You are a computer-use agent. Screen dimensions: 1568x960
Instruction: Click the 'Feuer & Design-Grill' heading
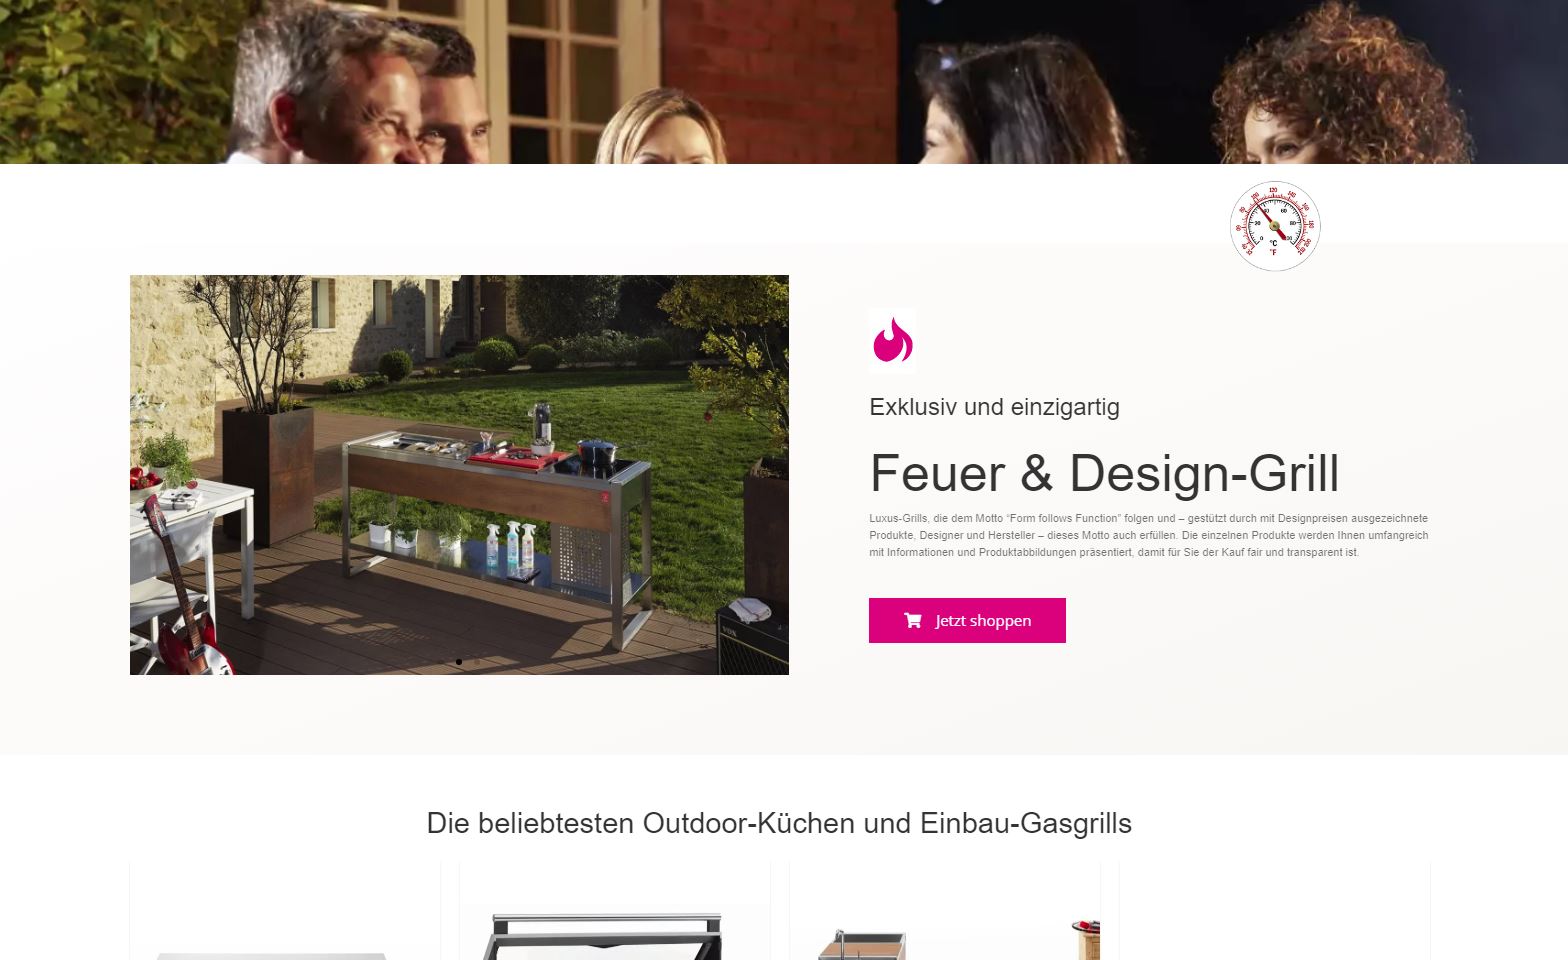(1104, 473)
